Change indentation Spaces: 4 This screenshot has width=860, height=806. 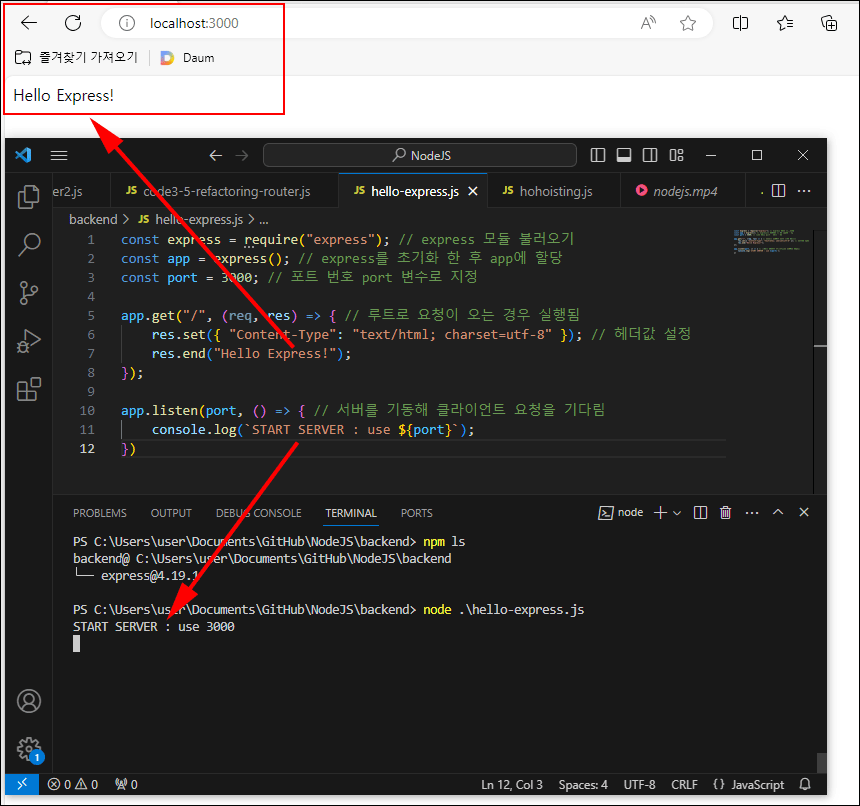[583, 785]
